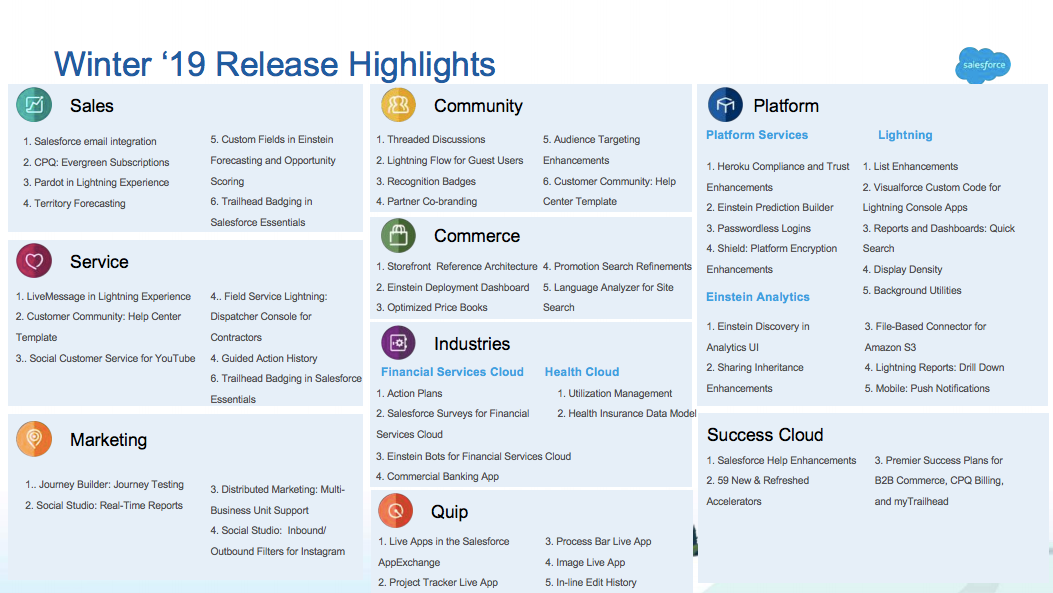Click 'Process Bar Live App' item
1053x593 pixels.
[598, 542]
